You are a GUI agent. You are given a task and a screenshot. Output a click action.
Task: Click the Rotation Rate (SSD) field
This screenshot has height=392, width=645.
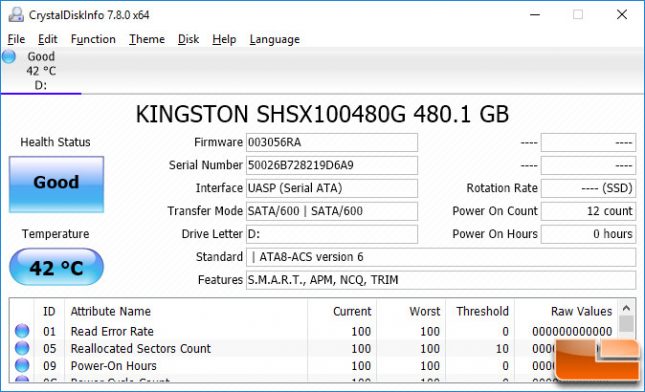(588, 188)
